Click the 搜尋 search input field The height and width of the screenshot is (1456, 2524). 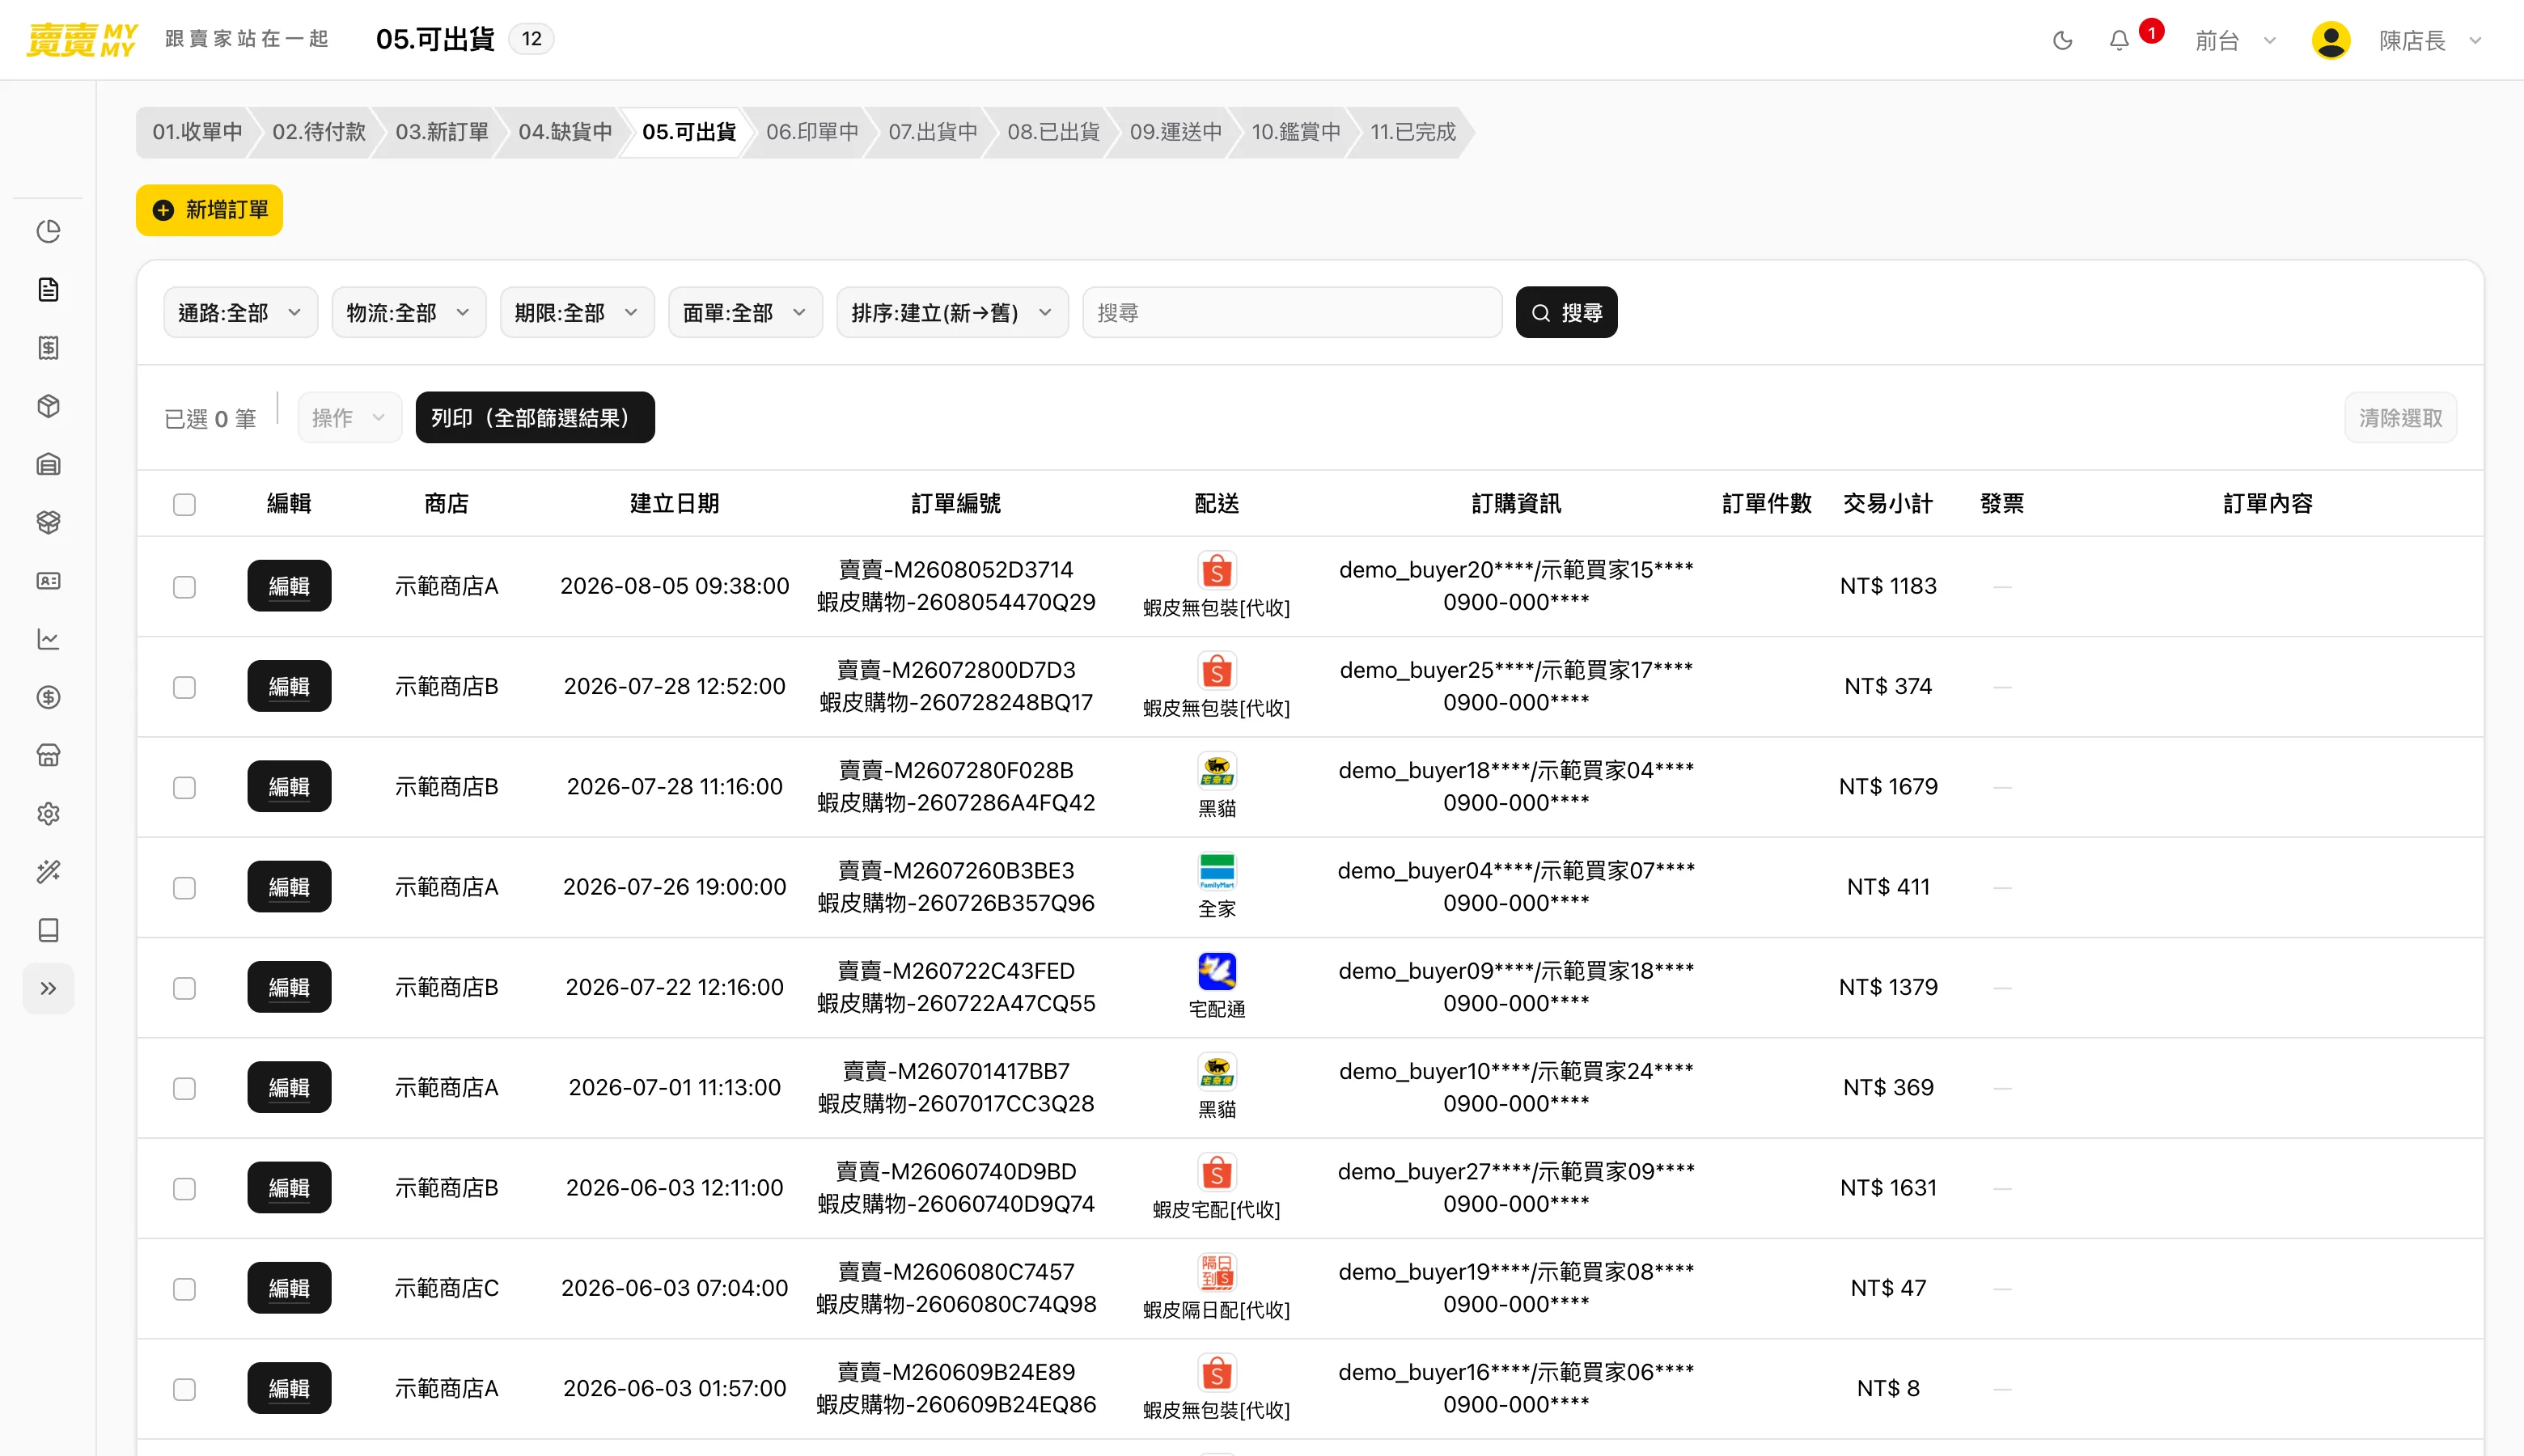[1292, 313]
